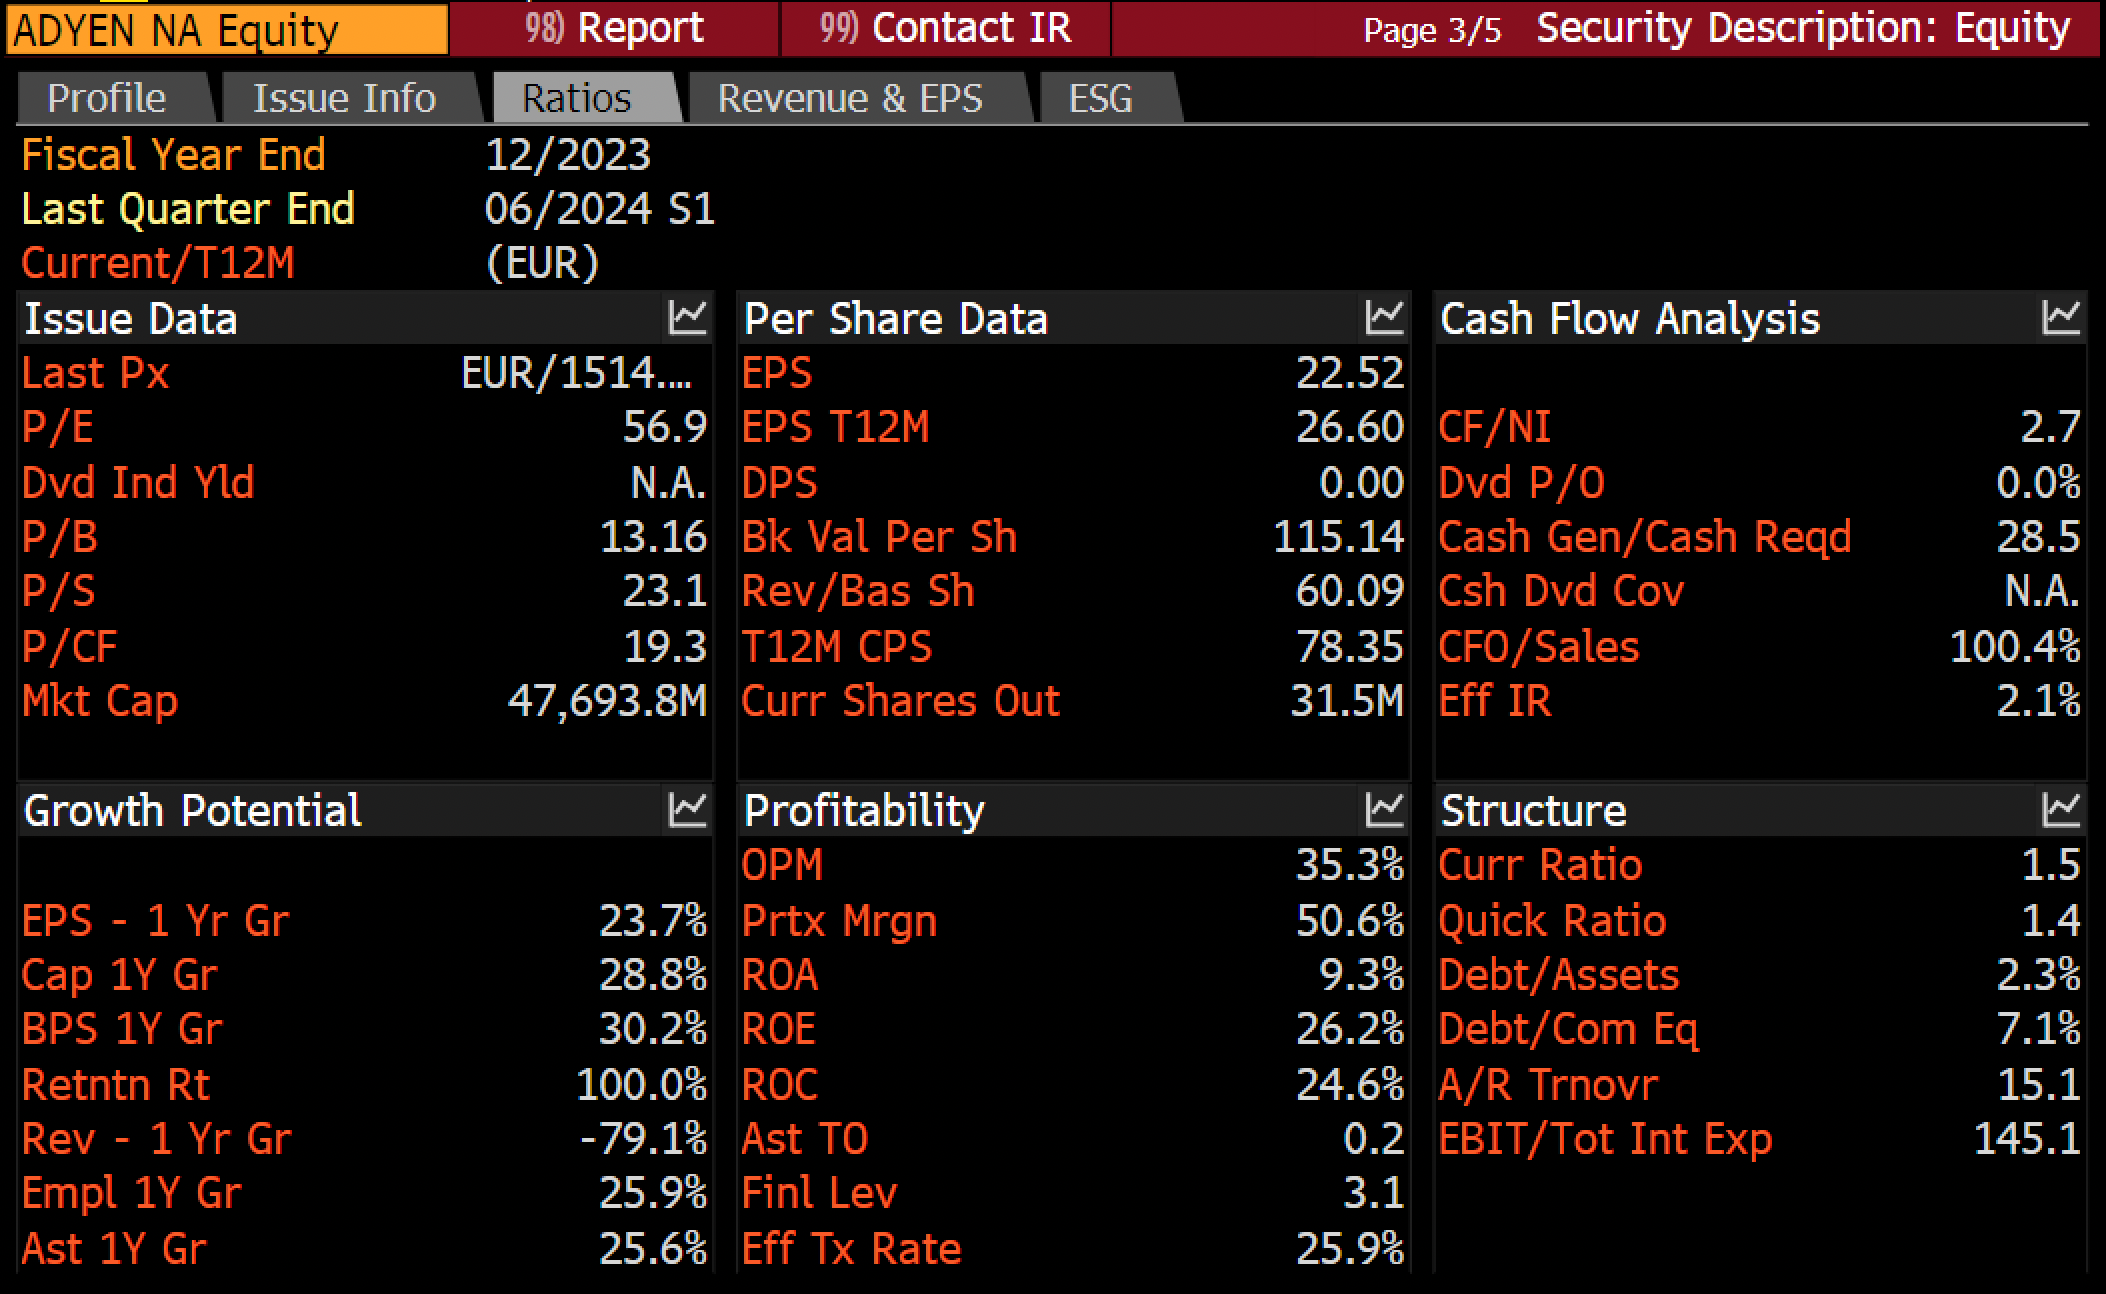Click the Mkt Cap label
This screenshot has height=1294, width=2106.
pos(100,701)
